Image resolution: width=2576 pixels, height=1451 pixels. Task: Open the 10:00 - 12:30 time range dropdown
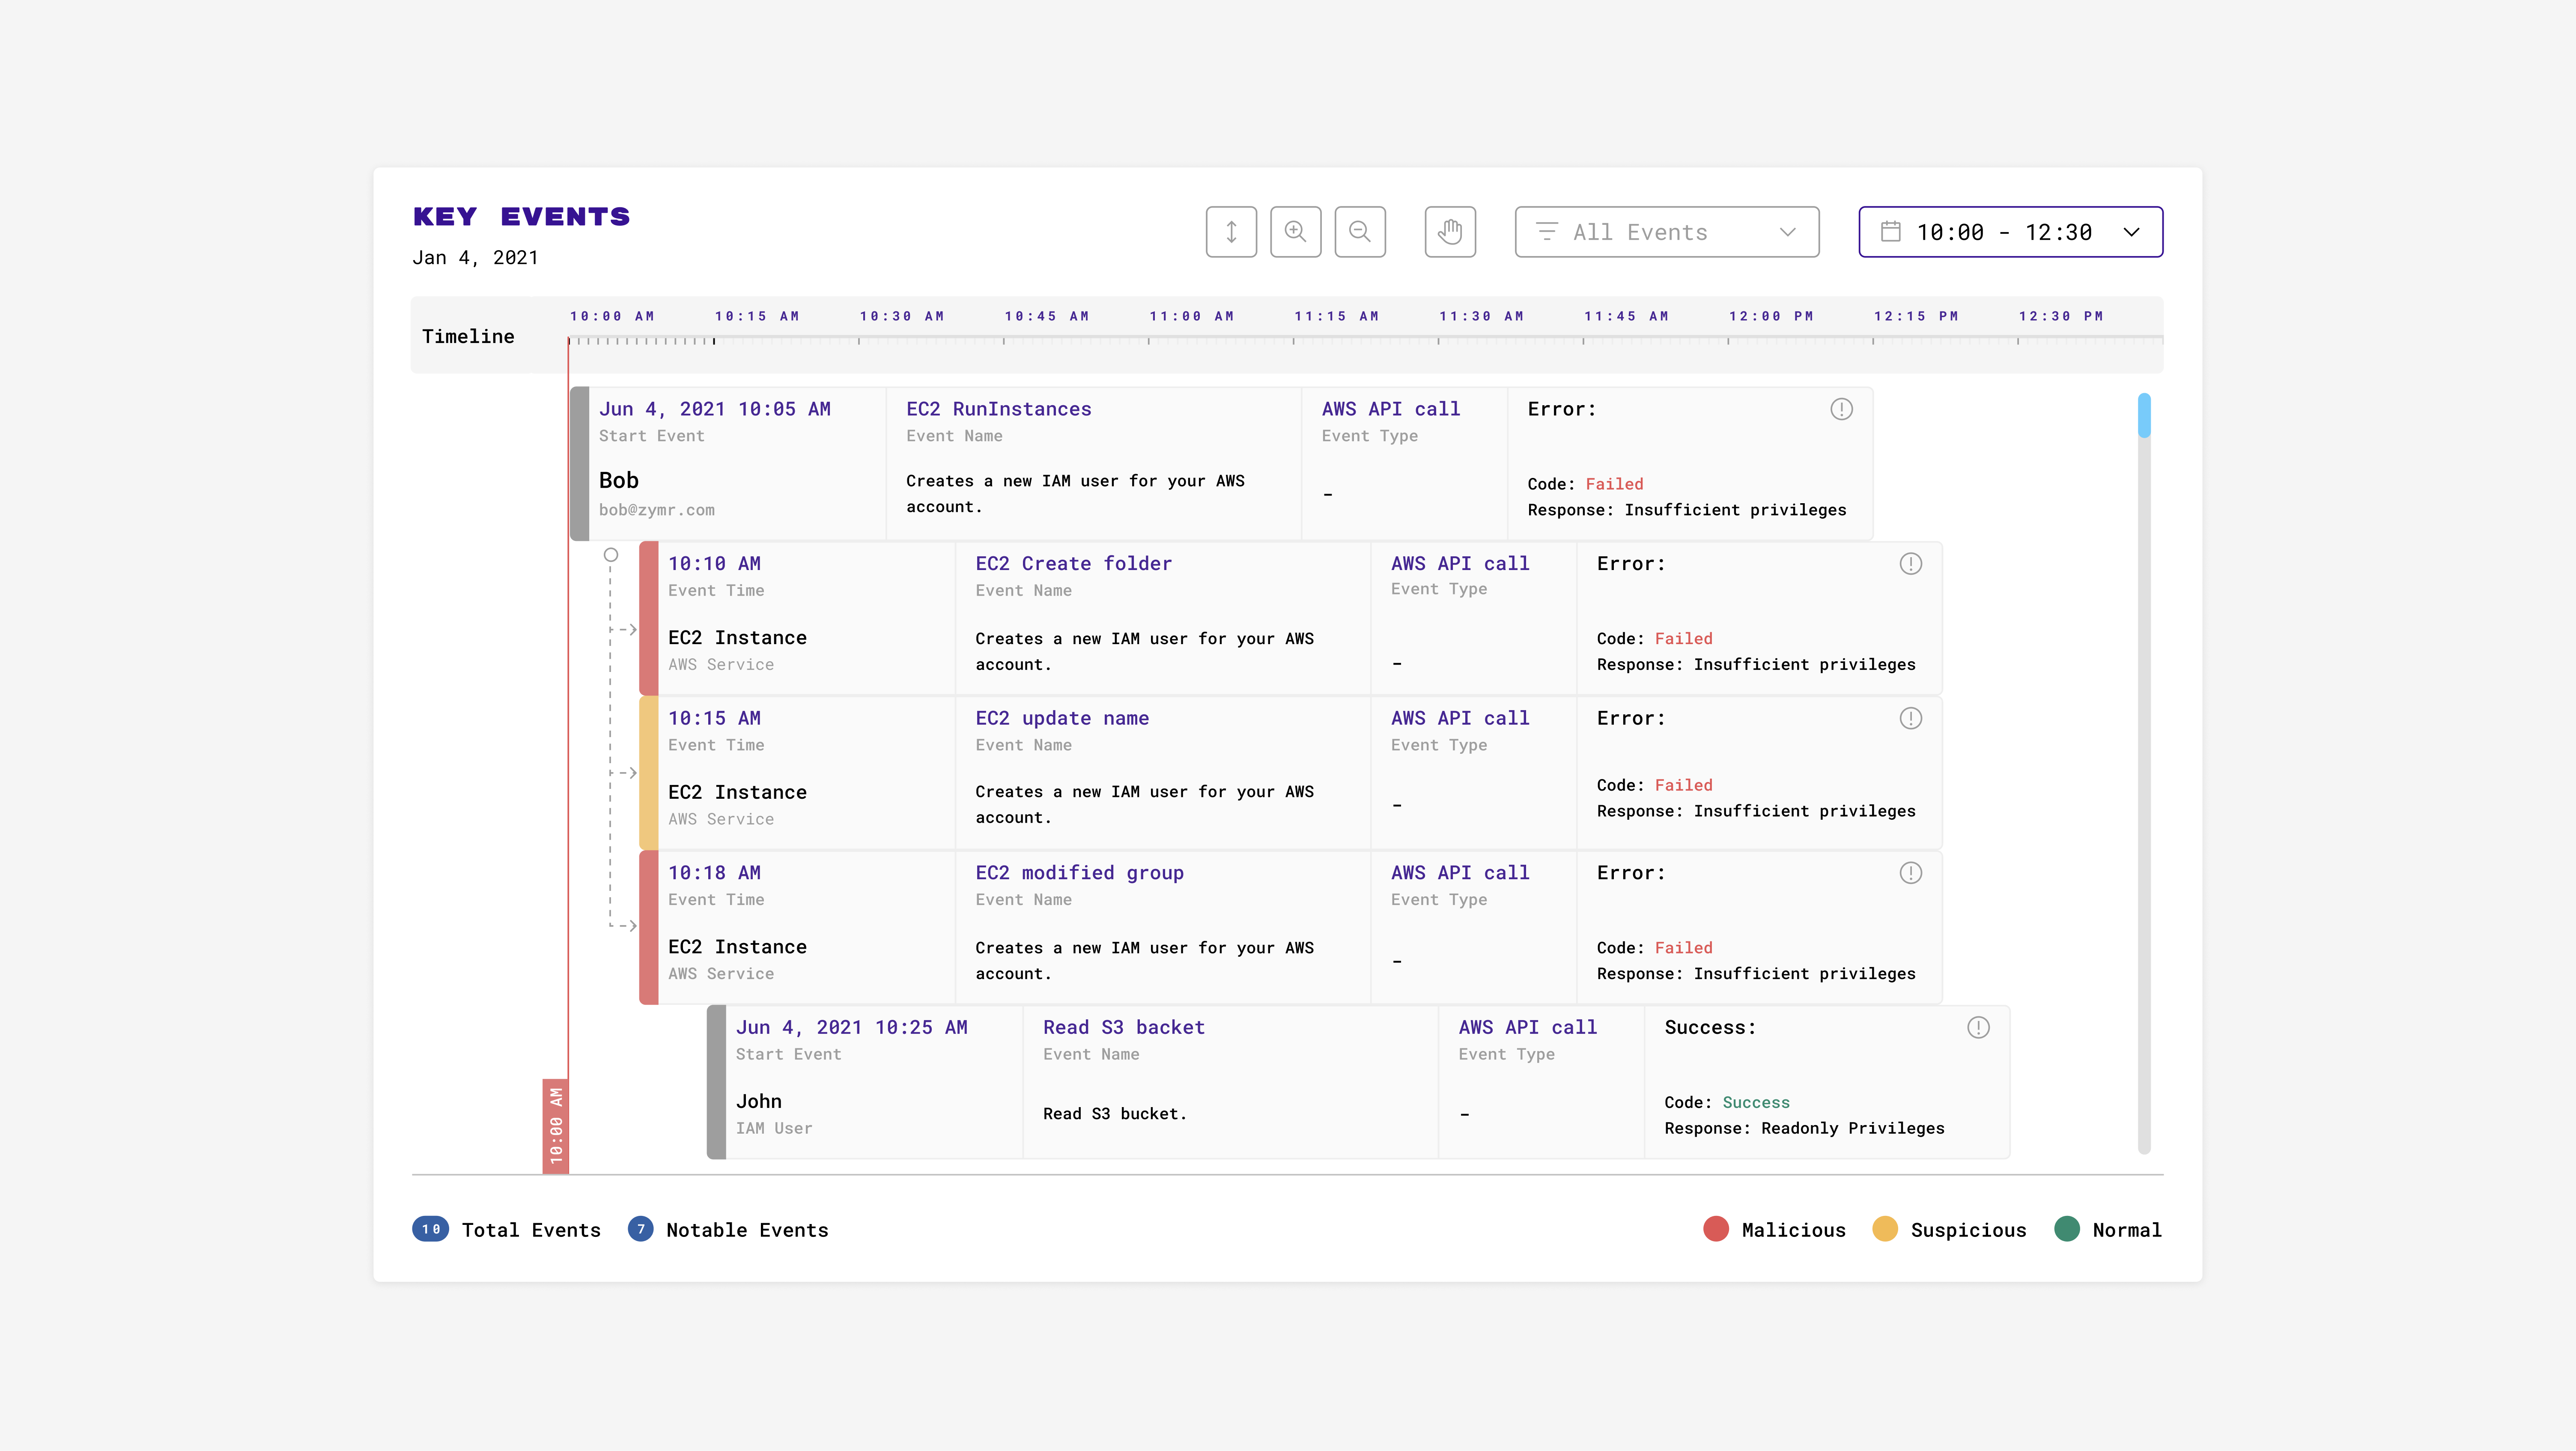tap(2010, 232)
